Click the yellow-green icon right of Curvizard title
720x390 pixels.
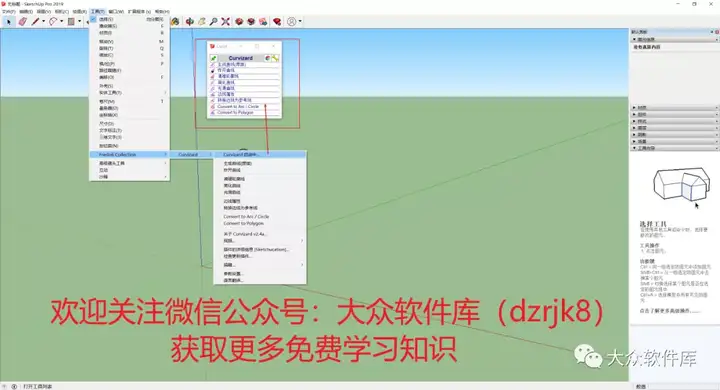tap(275, 58)
